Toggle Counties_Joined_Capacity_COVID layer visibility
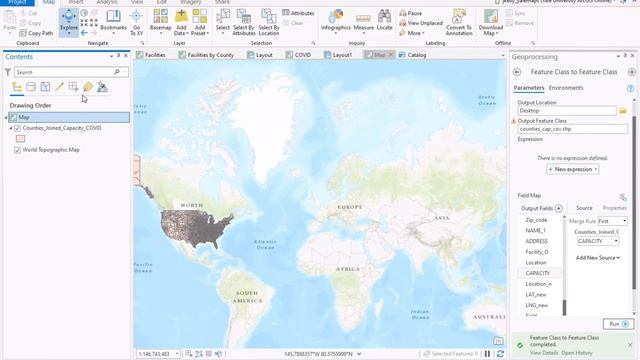This screenshot has width=640, height=360. pos(17,128)
